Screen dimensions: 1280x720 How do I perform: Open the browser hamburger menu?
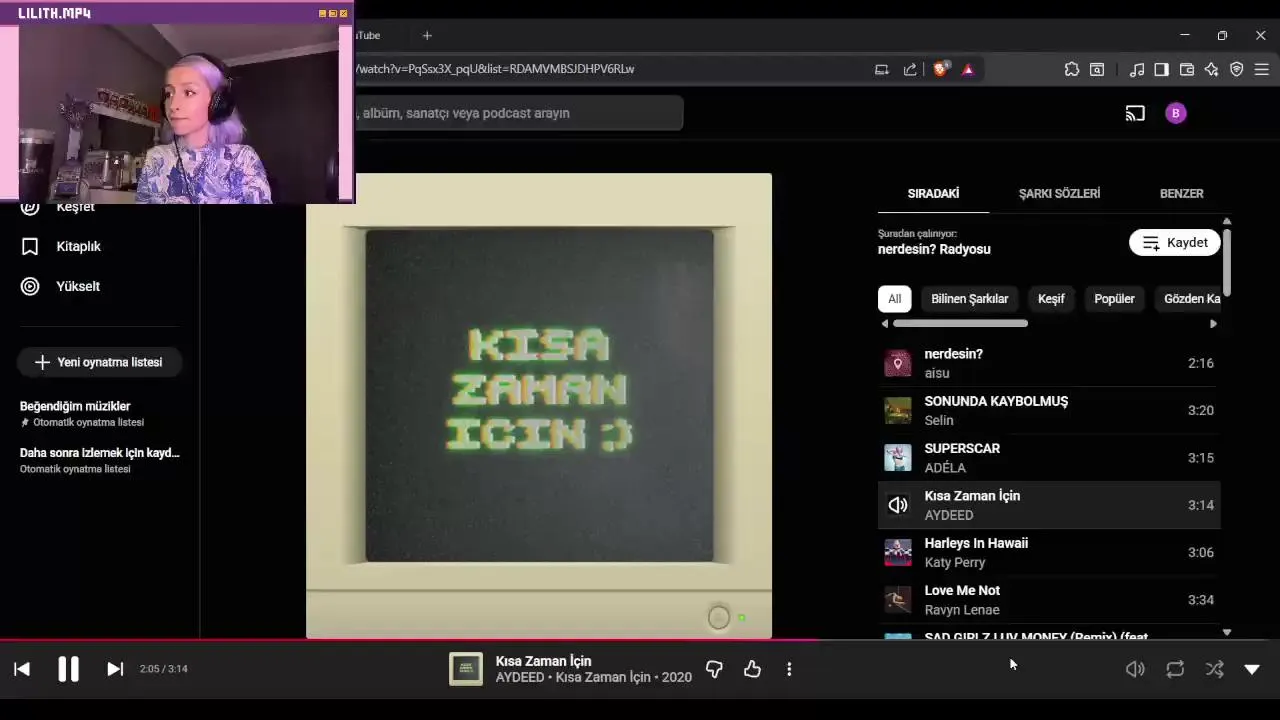click(1261, 69)
